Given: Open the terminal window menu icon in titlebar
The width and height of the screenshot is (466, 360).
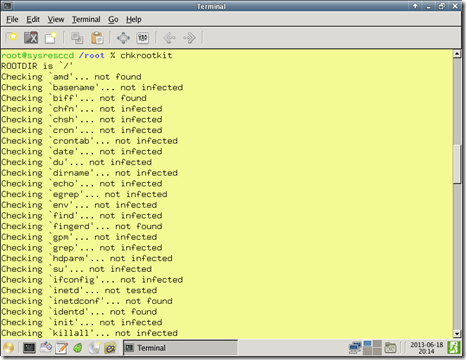Looking at the screenshot, I should [7, 6].
